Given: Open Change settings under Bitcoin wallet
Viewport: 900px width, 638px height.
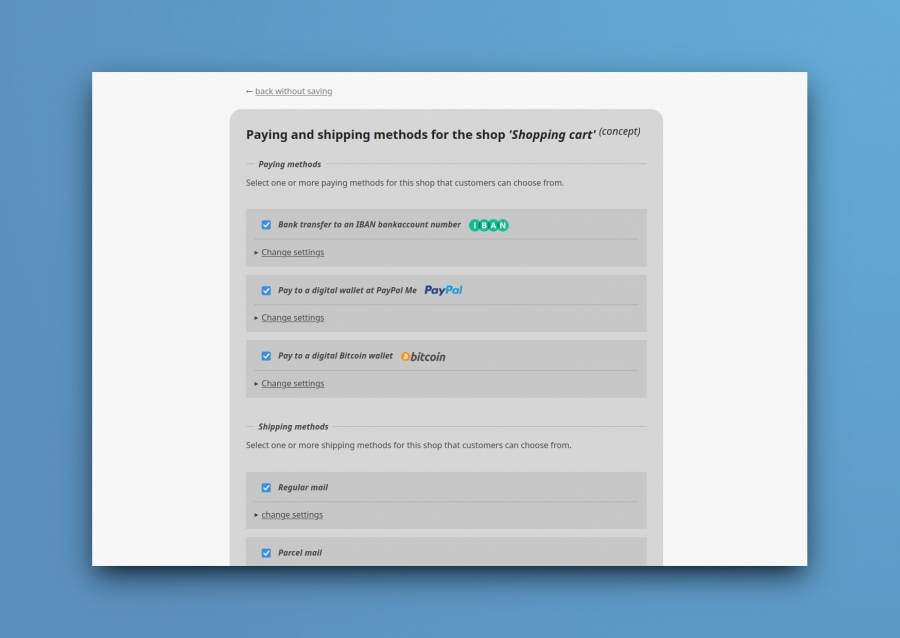Looking at the screenshot, I should tap(292, 384).
